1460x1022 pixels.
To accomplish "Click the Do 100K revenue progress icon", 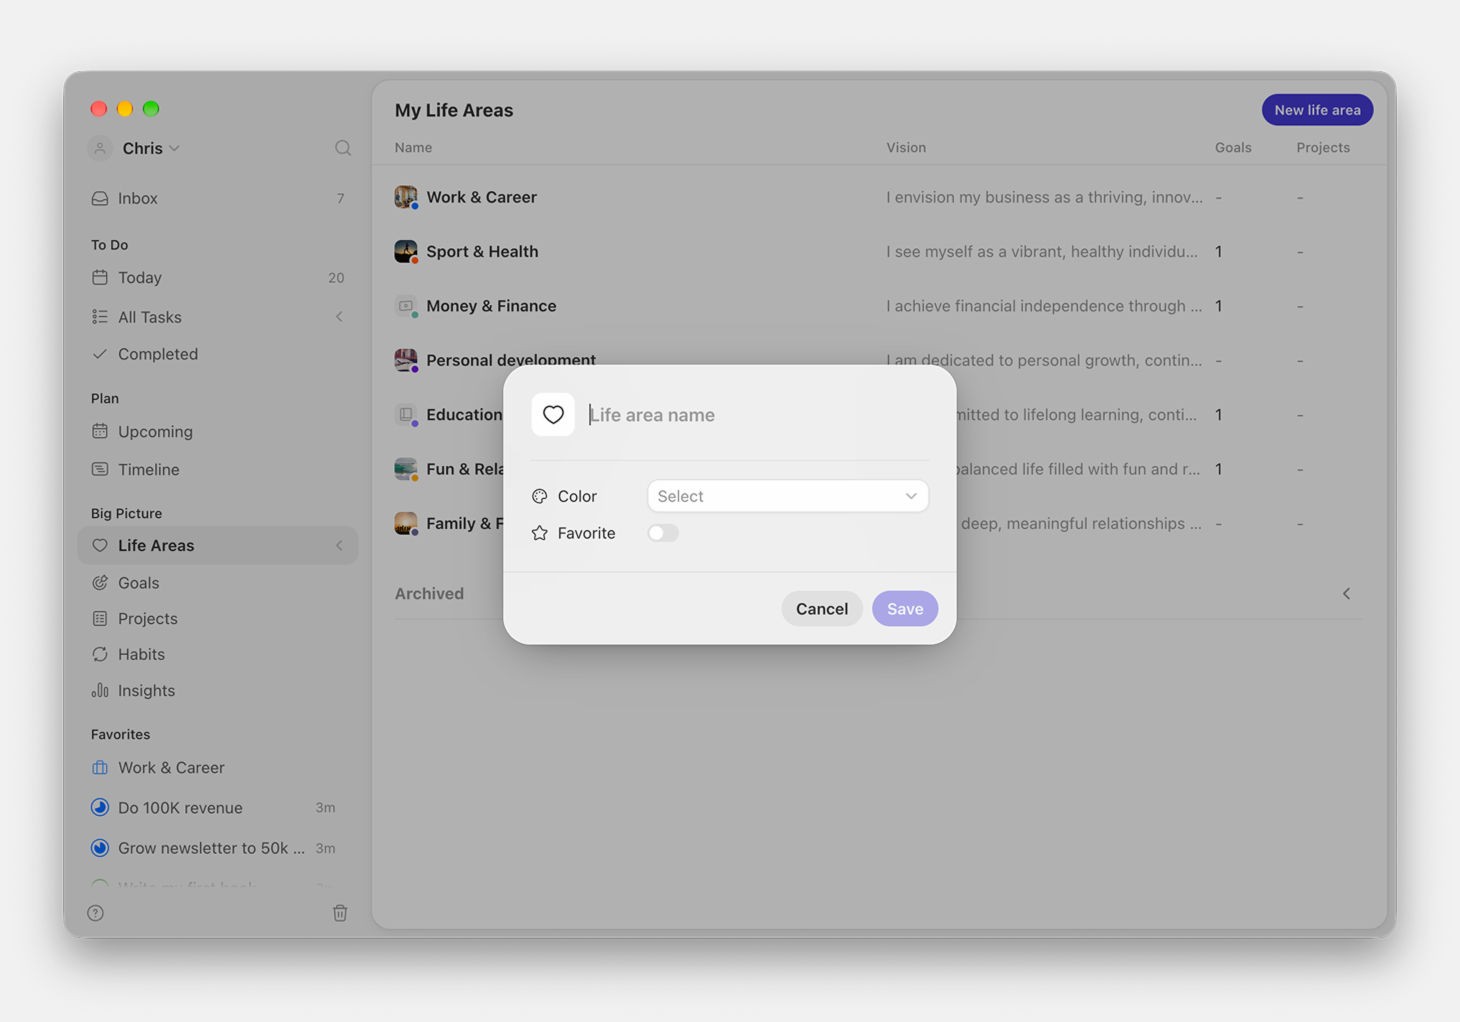I will pyautogui.click(x=100, y=807).
